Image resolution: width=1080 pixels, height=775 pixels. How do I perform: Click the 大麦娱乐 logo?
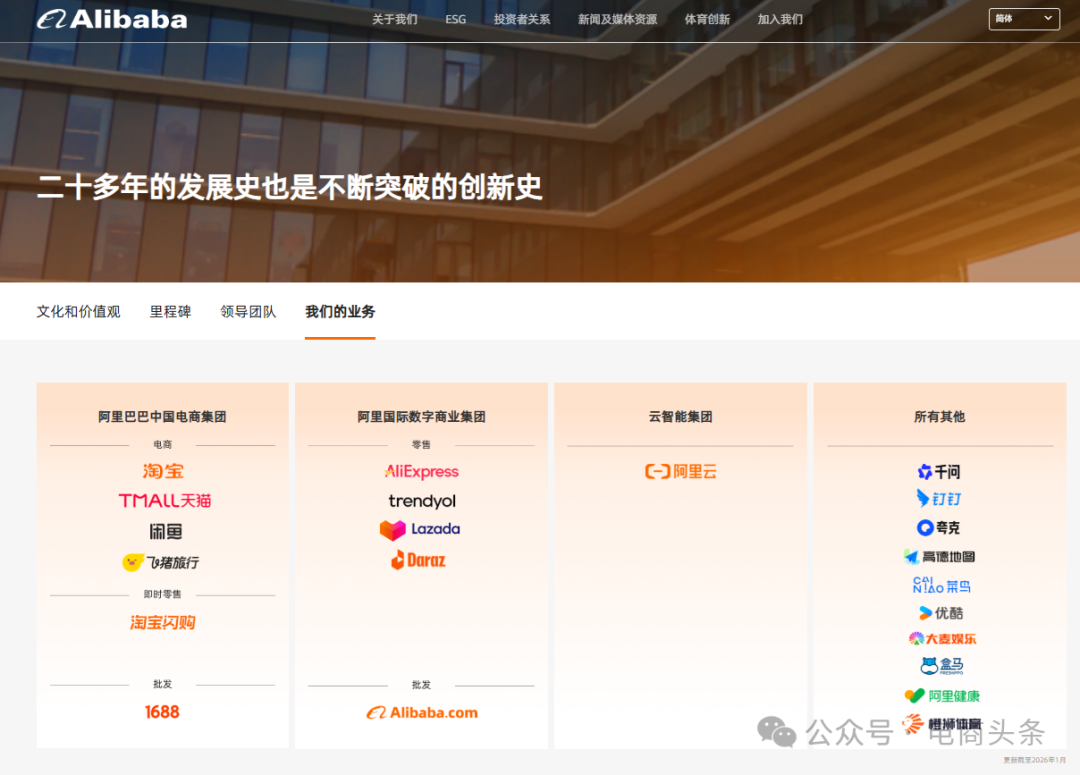coord(942,639)
